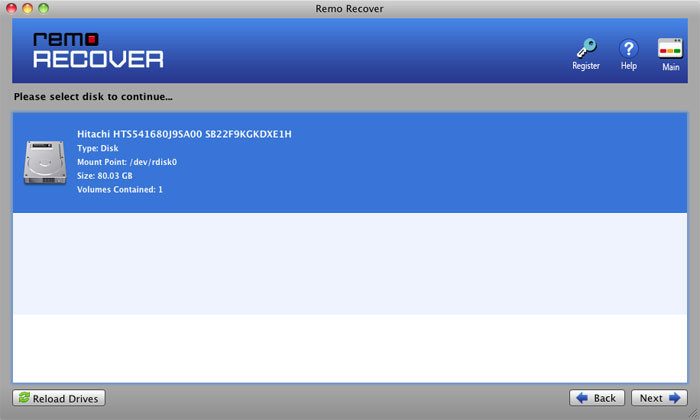
Task: Click 'Please select disk to continue' label
Action: coord(93,97)
